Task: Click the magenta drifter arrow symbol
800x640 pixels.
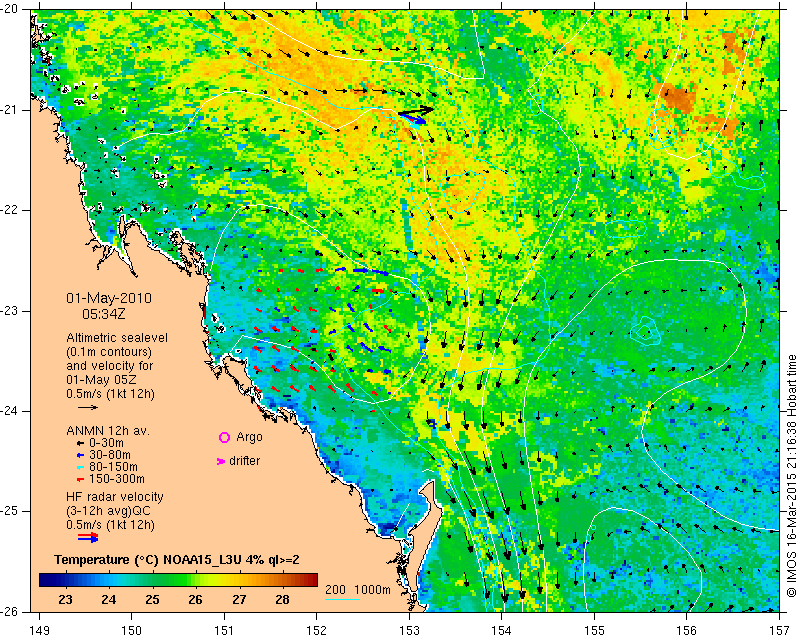Action: pos(221,461)
